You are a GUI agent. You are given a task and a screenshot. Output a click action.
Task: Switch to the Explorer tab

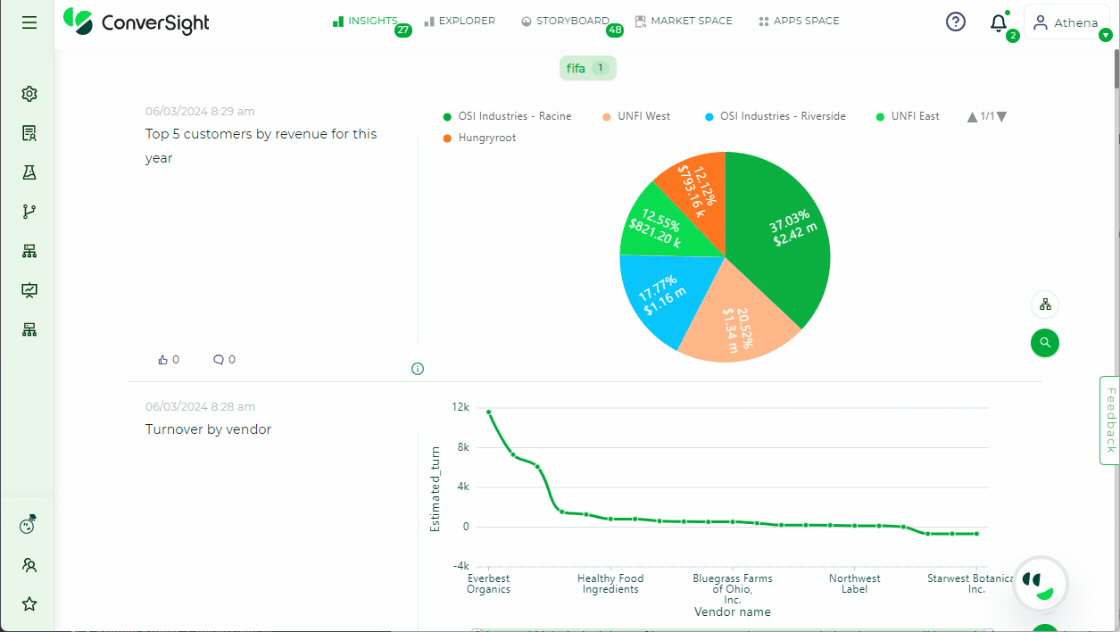[x=460, y=21]
